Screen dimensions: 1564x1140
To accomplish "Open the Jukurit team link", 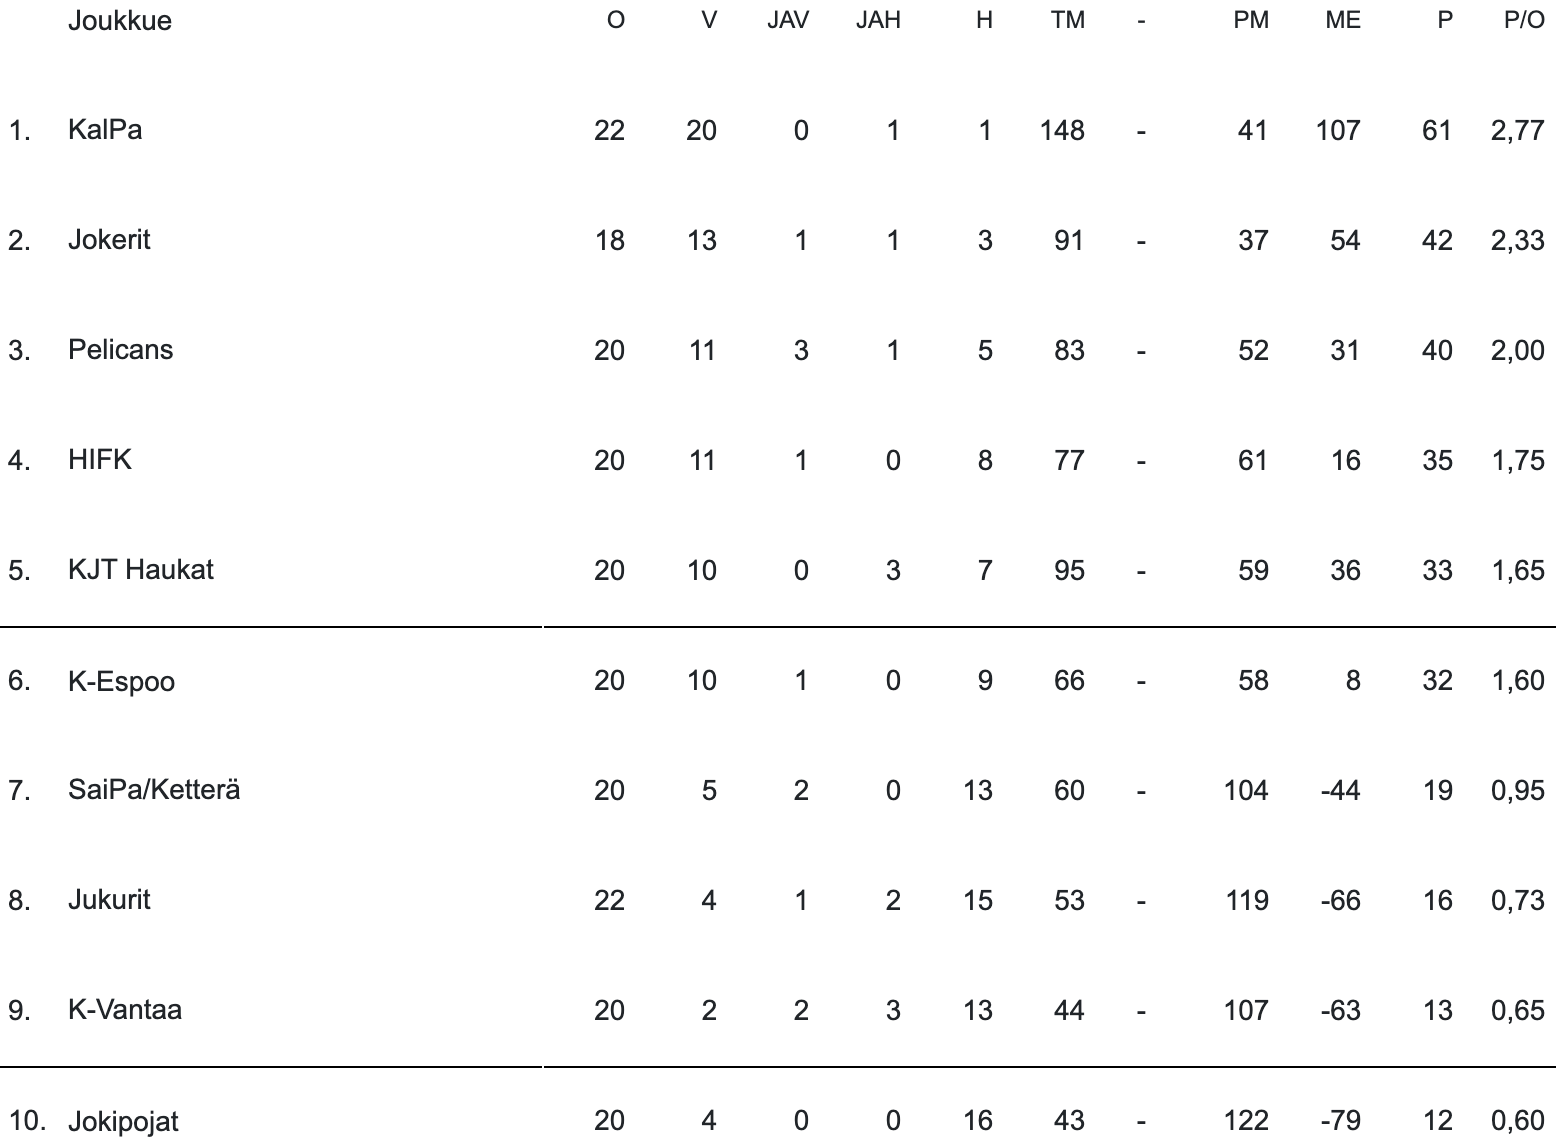I will point(109,900).
